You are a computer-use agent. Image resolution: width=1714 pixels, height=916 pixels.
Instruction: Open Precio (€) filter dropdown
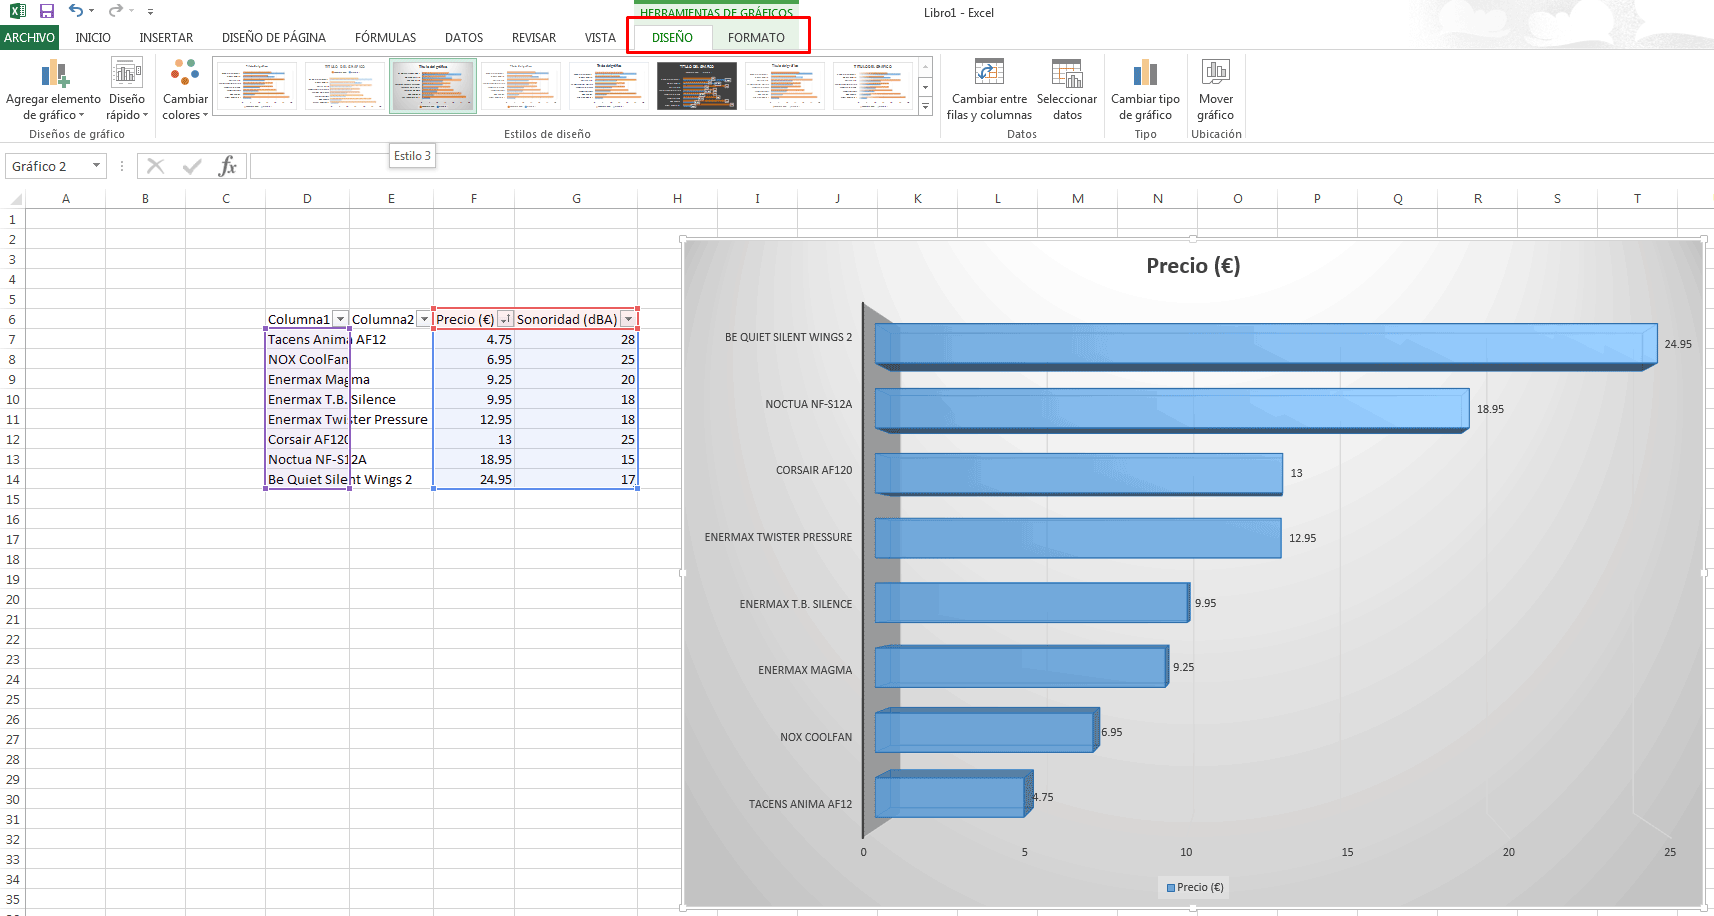coord(505,319)
